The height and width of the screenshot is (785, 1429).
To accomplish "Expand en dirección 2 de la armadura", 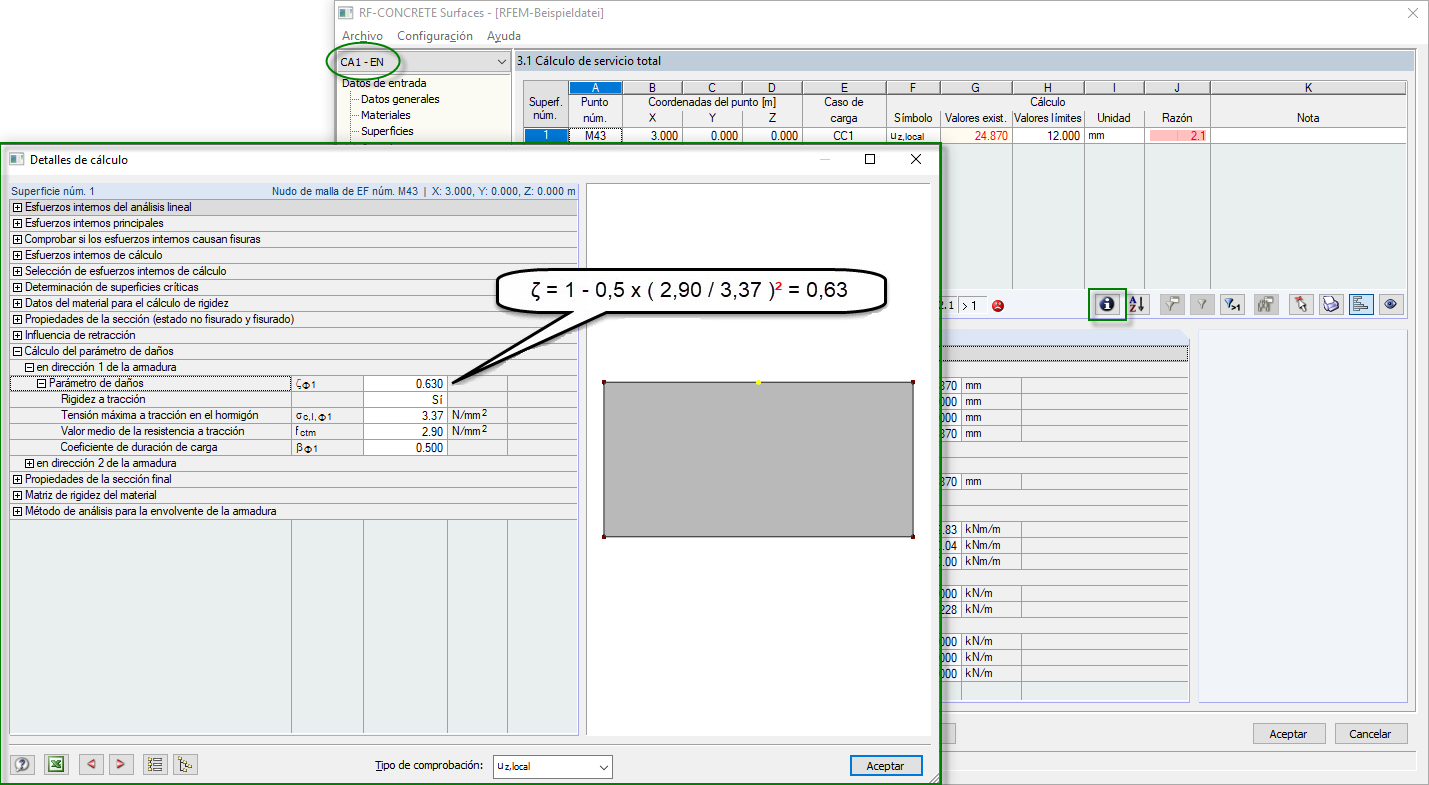I will click(29, 463).
